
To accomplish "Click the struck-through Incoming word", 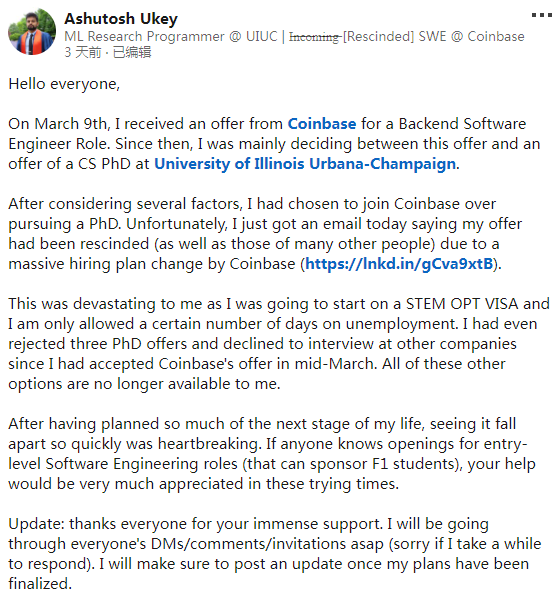I will click(314, 37).
